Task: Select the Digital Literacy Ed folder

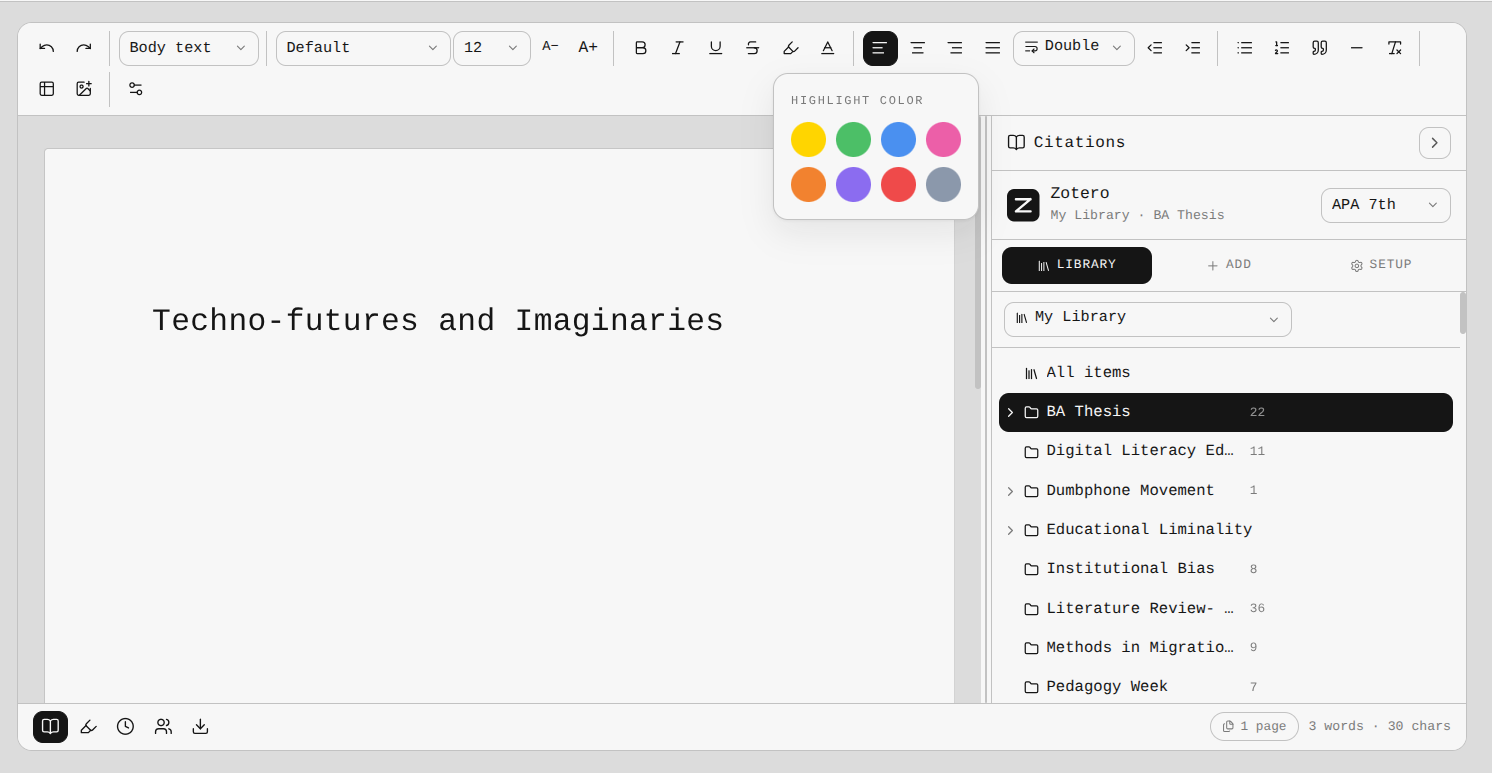Action: click(1226, 451)
